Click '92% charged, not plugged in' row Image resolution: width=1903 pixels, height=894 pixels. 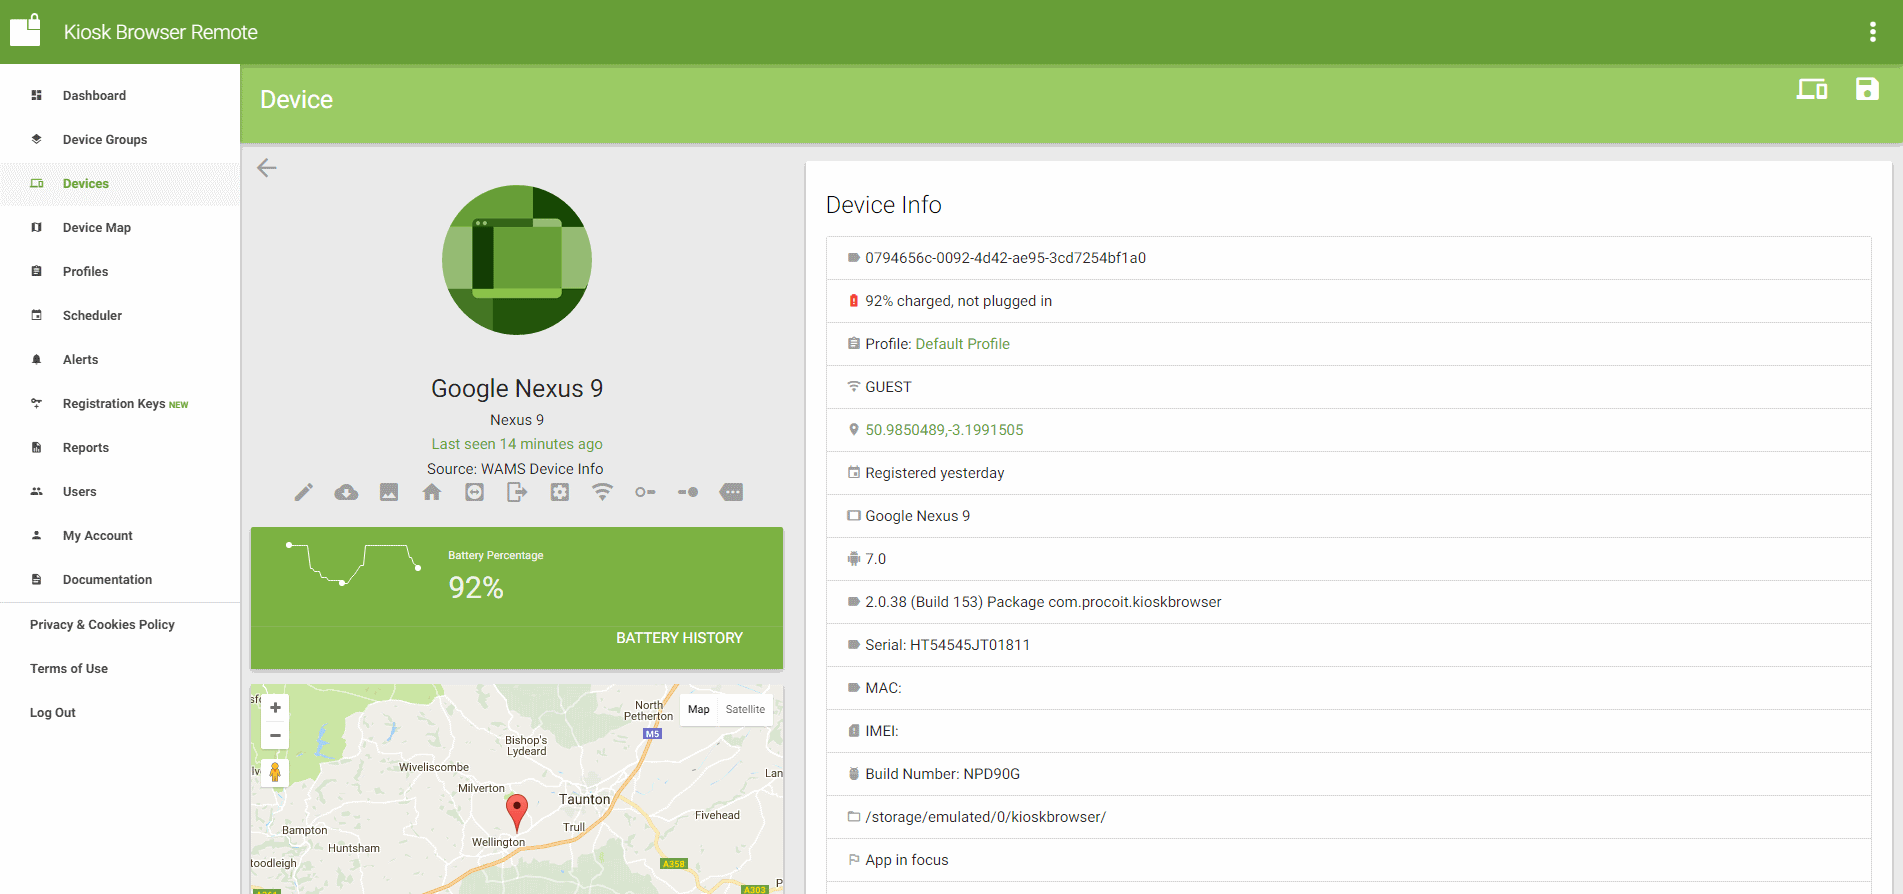click(1348, 301)
